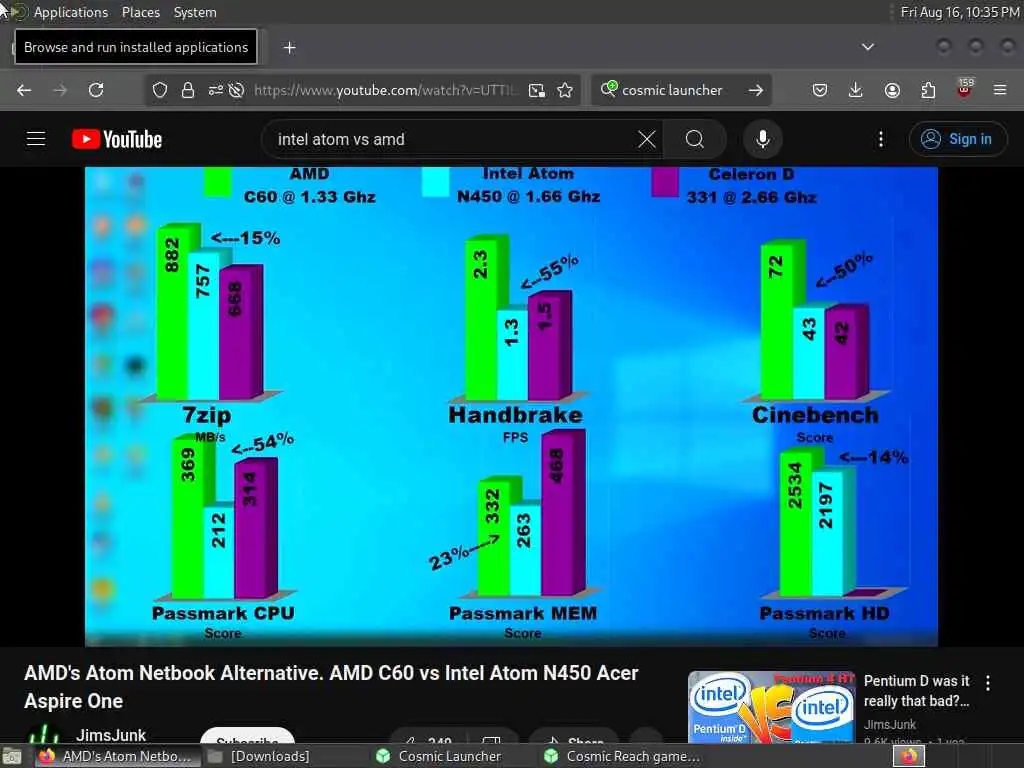Click the Firefox icon in the panel tray

(x=909, y=757)
